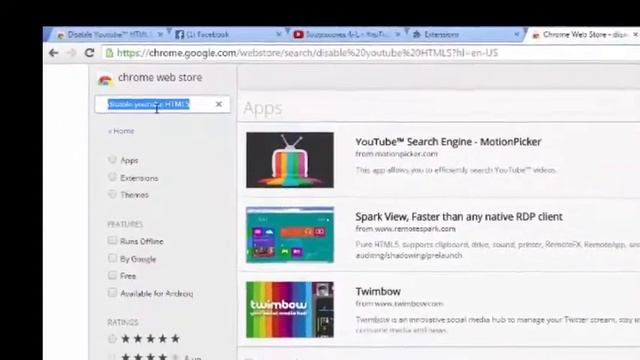
Task: Click 'from www.remotespark.com' text
Action: 405,229
